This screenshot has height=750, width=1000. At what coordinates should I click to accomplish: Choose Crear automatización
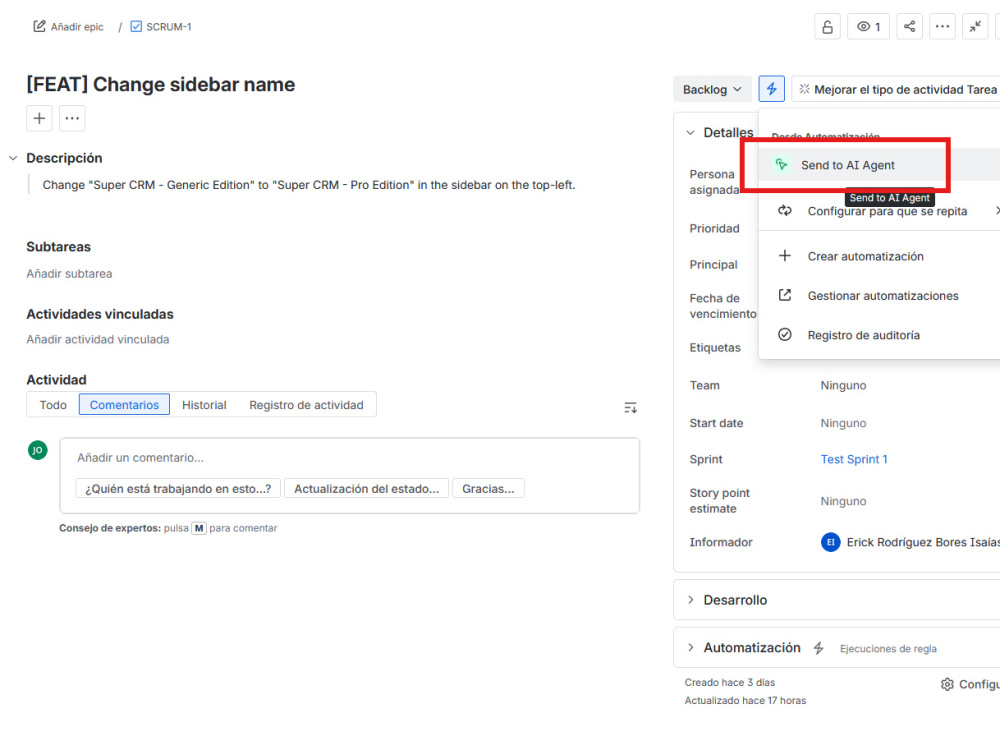(x=880, y=256)
